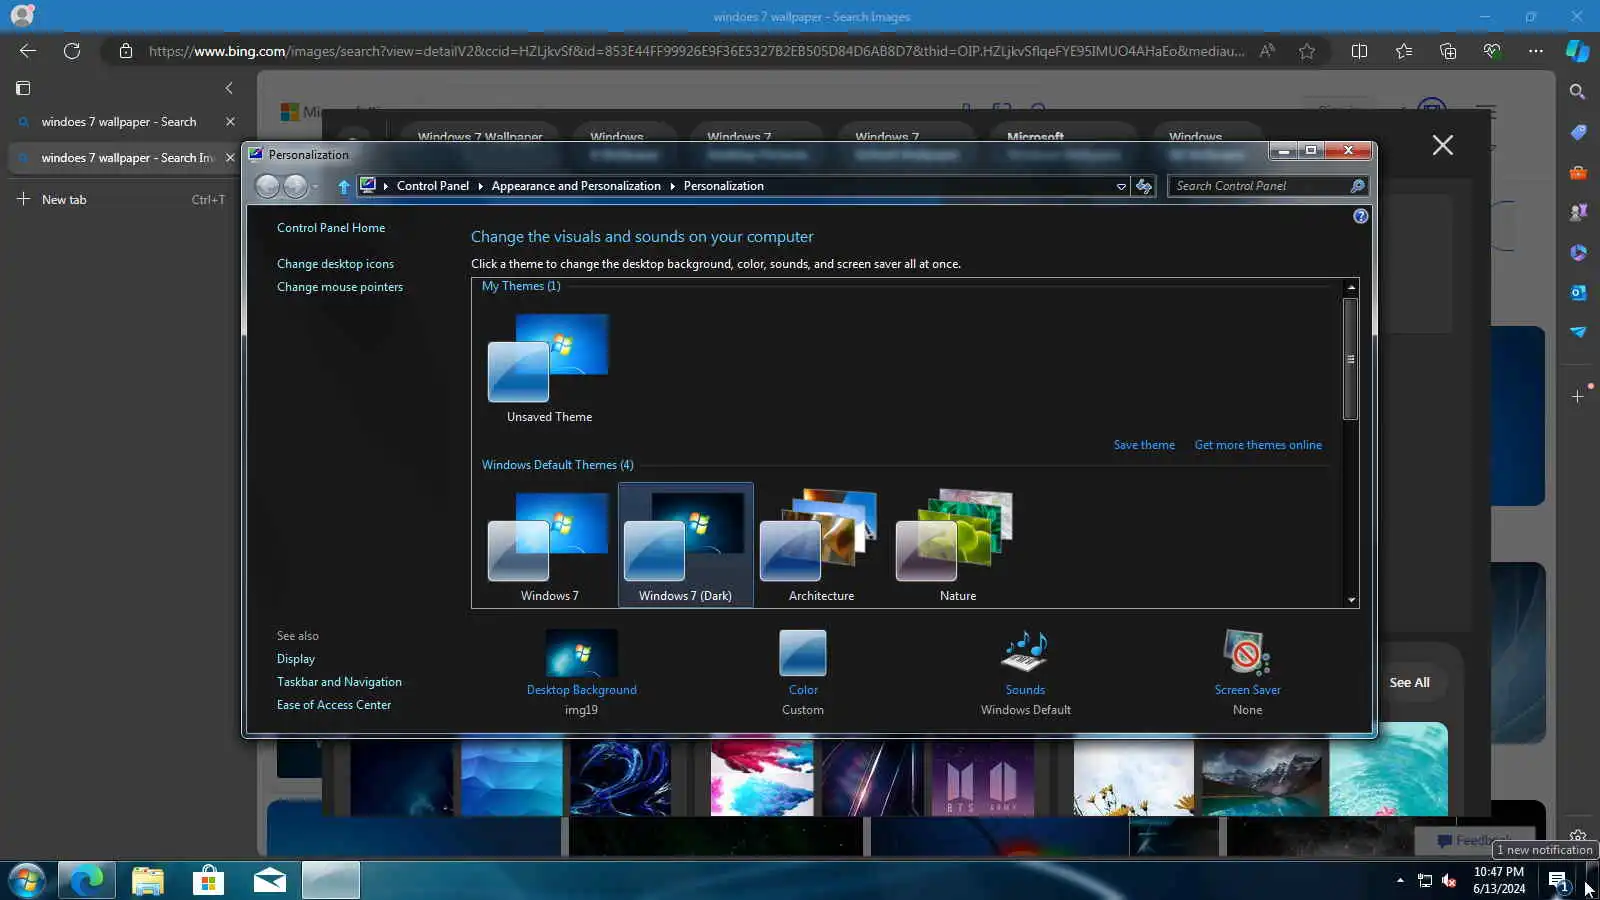Open Ease of Access Center link

[334, 705]
